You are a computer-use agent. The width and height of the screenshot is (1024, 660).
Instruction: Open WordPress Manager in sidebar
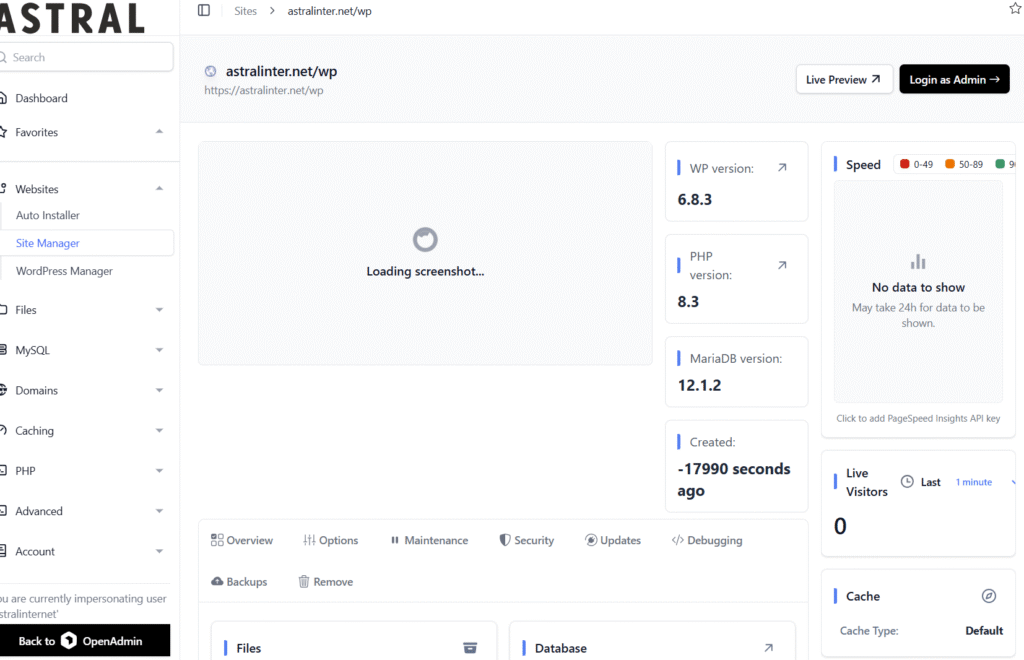pos(64,271)
